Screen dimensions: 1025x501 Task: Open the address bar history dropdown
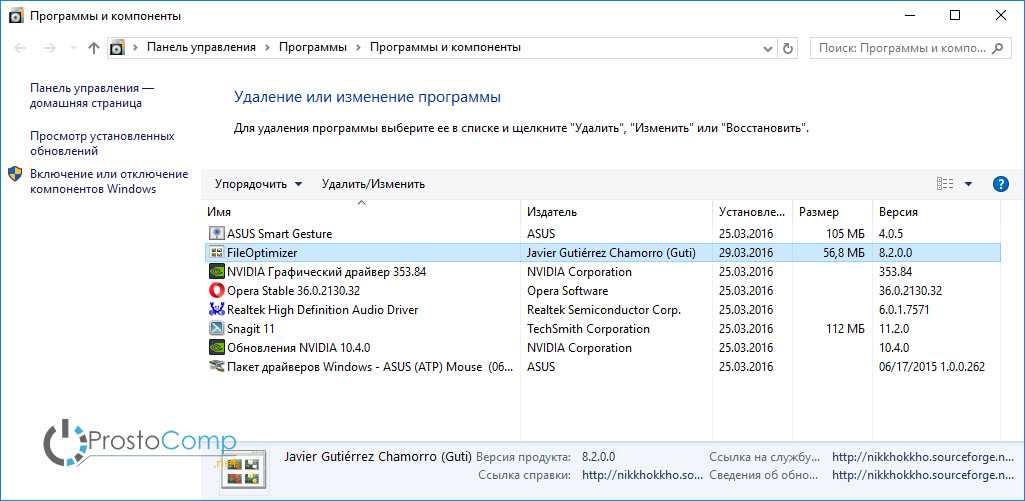pyautogui.click(x=768, y=48)
